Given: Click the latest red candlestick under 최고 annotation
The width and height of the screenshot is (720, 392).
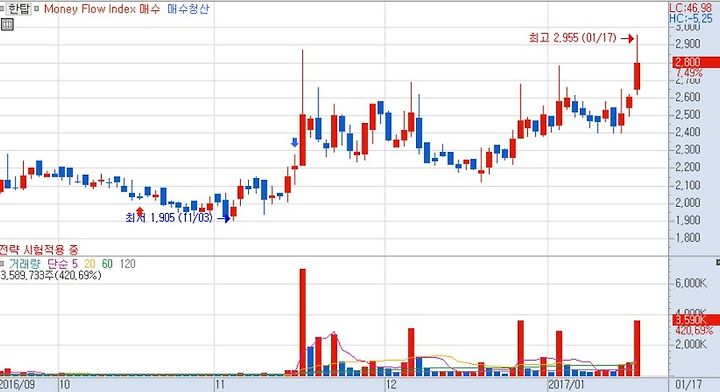Looking at the screenshot, I should 637,76.
